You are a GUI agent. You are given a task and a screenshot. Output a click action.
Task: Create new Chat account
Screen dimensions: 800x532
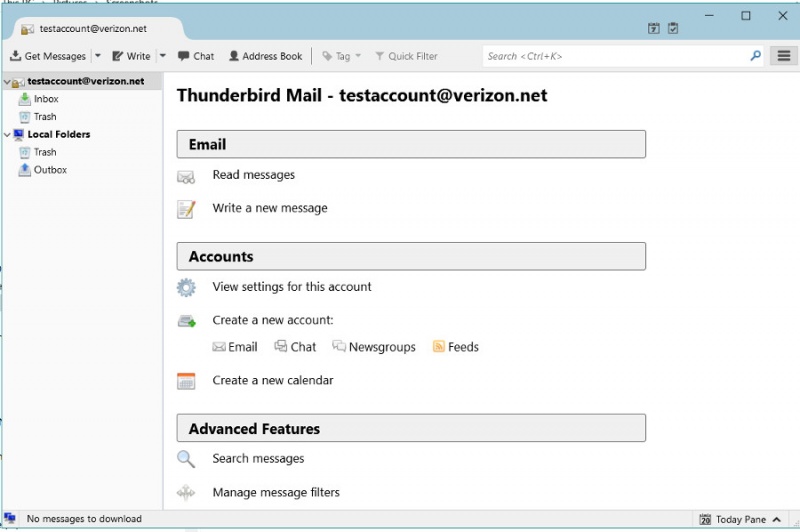point(295,347)
